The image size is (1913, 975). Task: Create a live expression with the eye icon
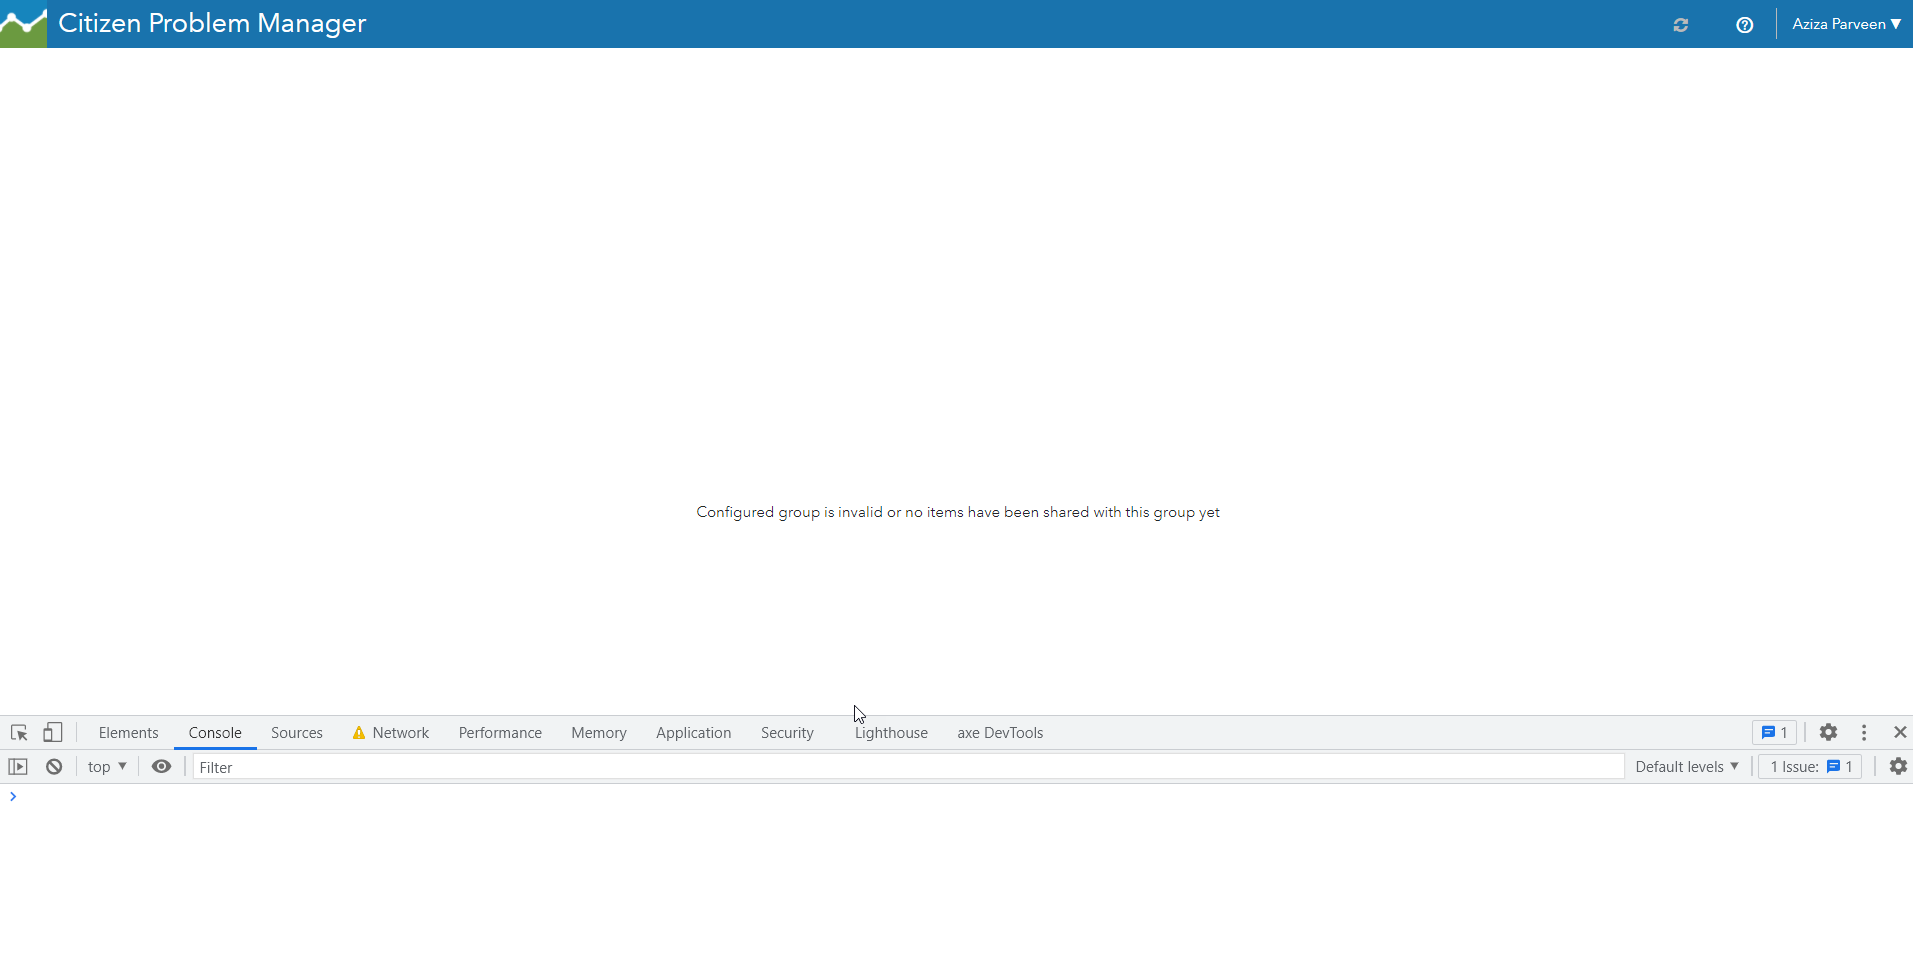(x=161, y=766)
